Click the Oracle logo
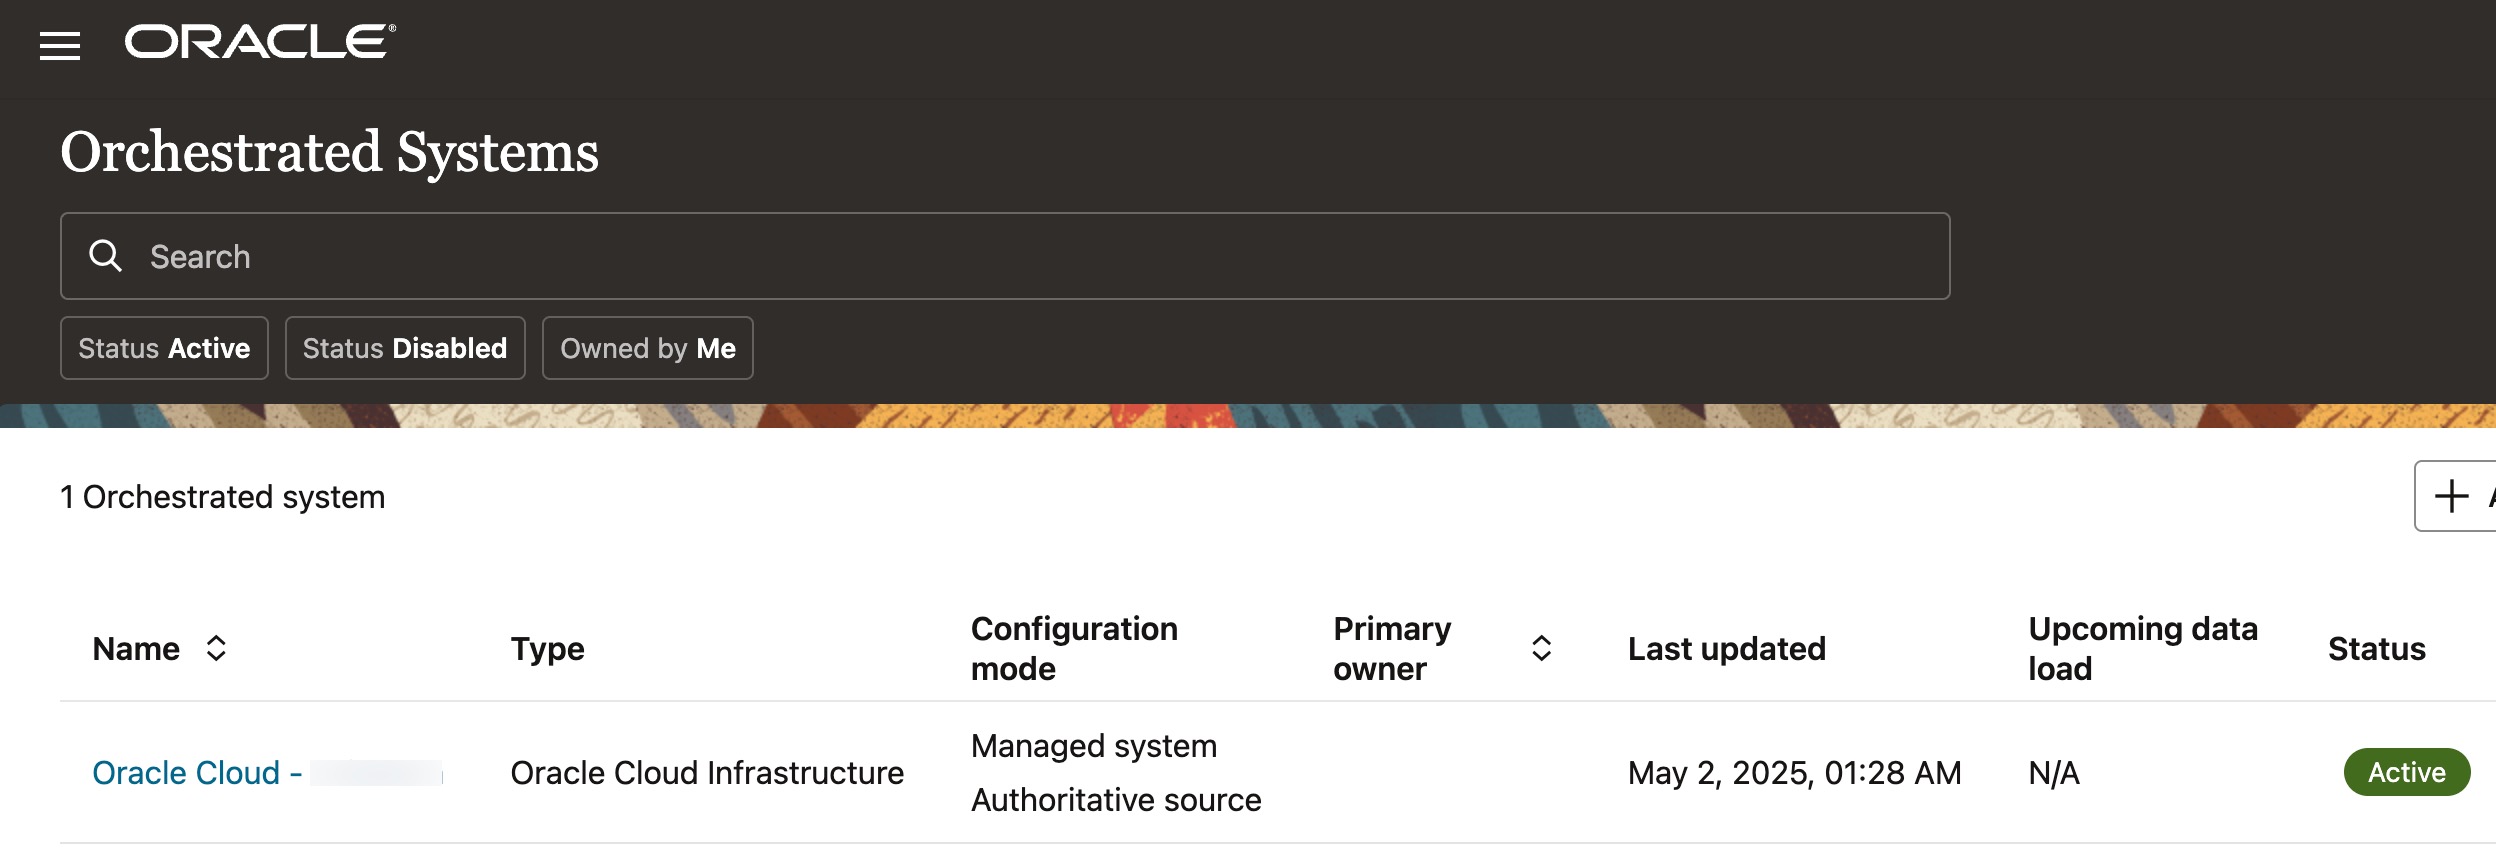This screenshot has height=854, width=2496. tap(260, 42)
